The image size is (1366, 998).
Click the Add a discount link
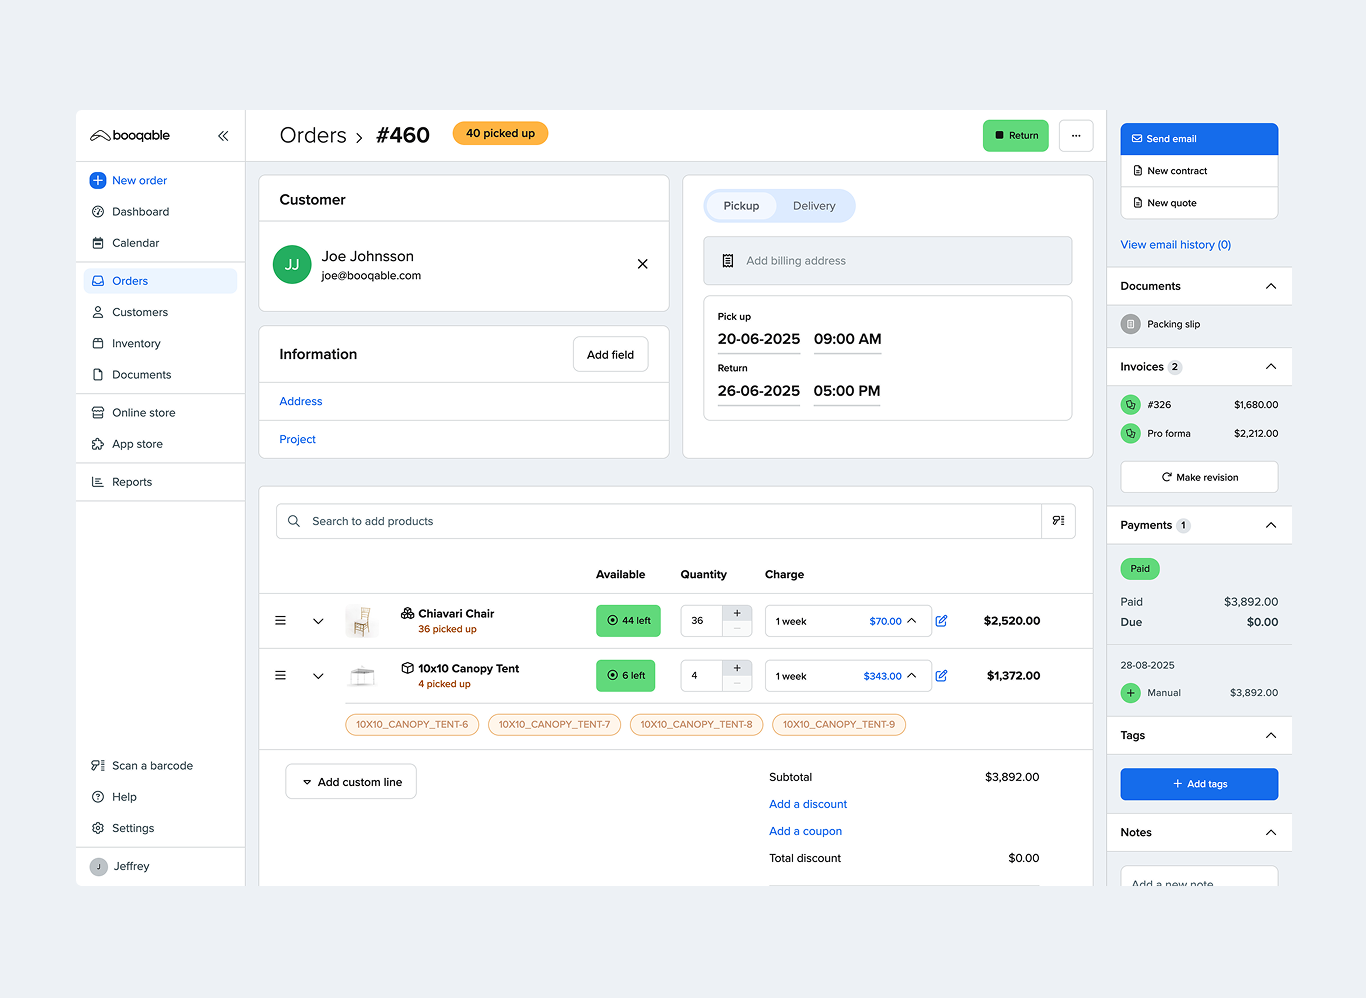(807, 804)
